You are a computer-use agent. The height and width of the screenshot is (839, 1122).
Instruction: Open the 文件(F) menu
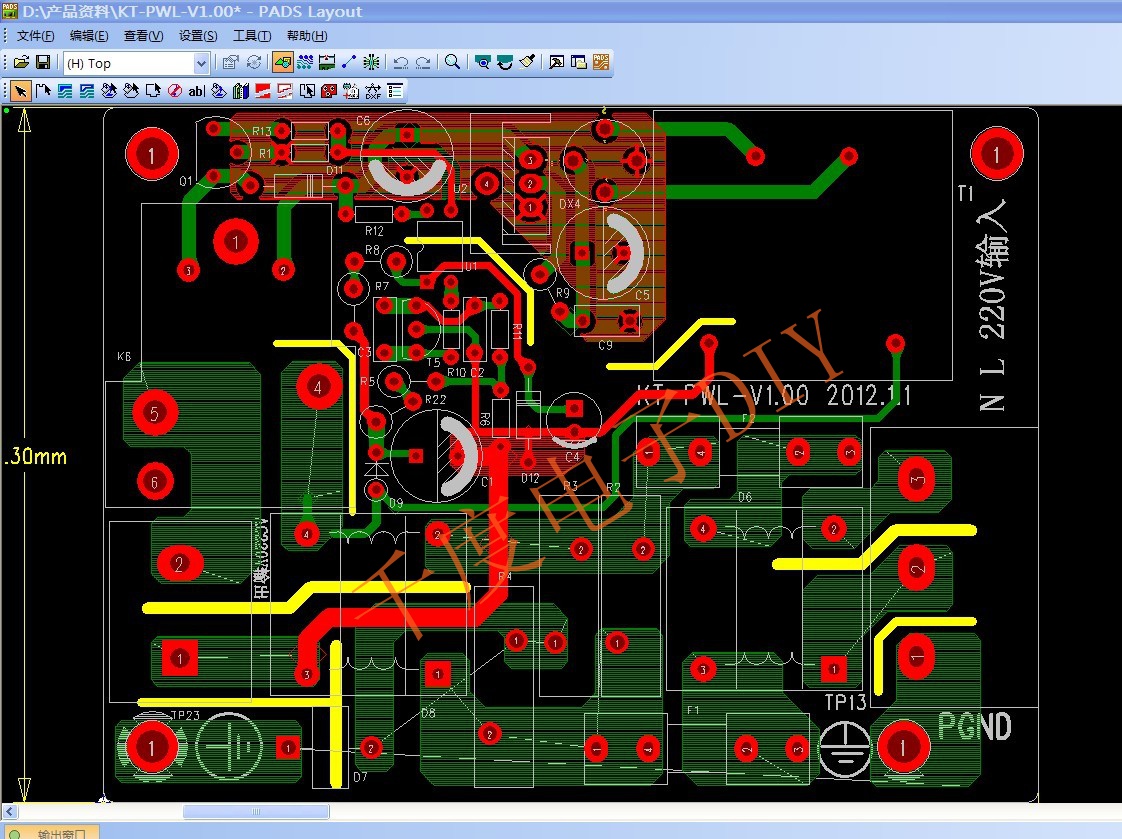tap(35, 36)
